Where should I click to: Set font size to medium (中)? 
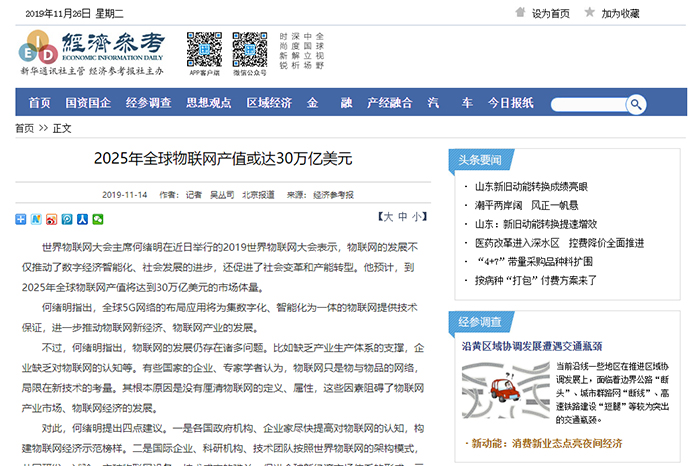click(x=402, y=217)
